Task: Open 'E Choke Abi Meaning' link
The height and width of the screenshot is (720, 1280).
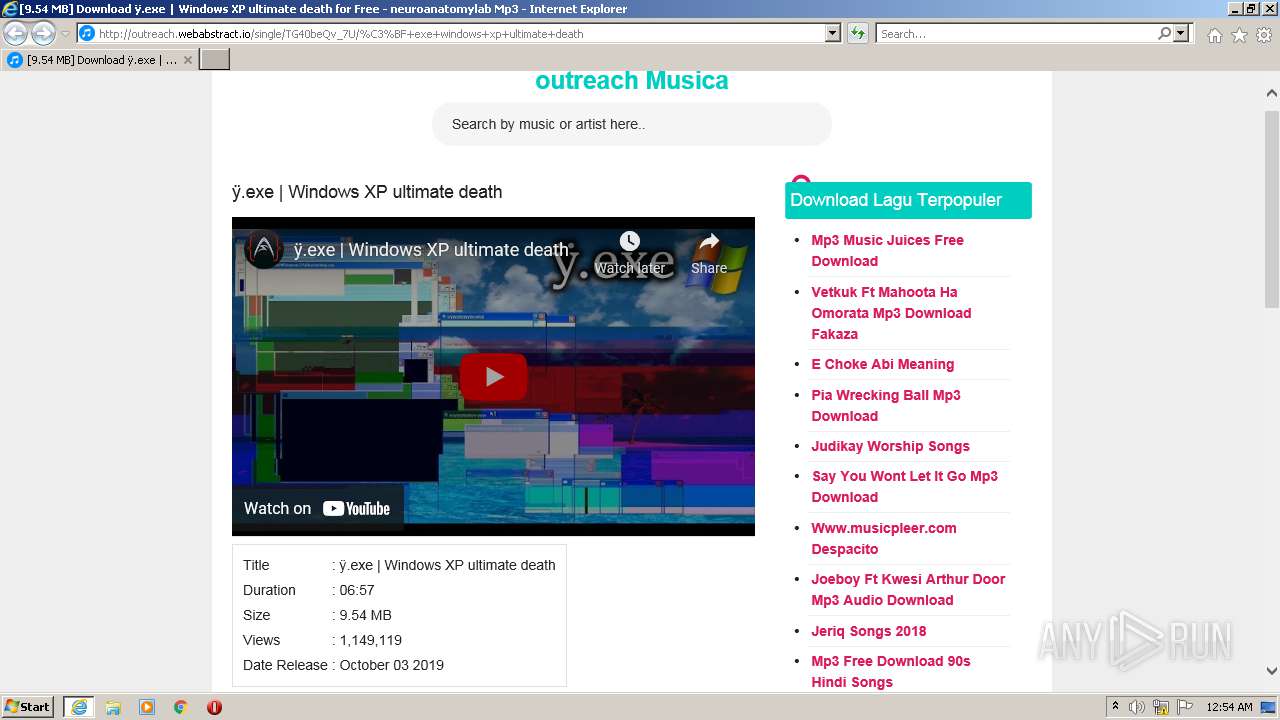Action: (882, 364)
